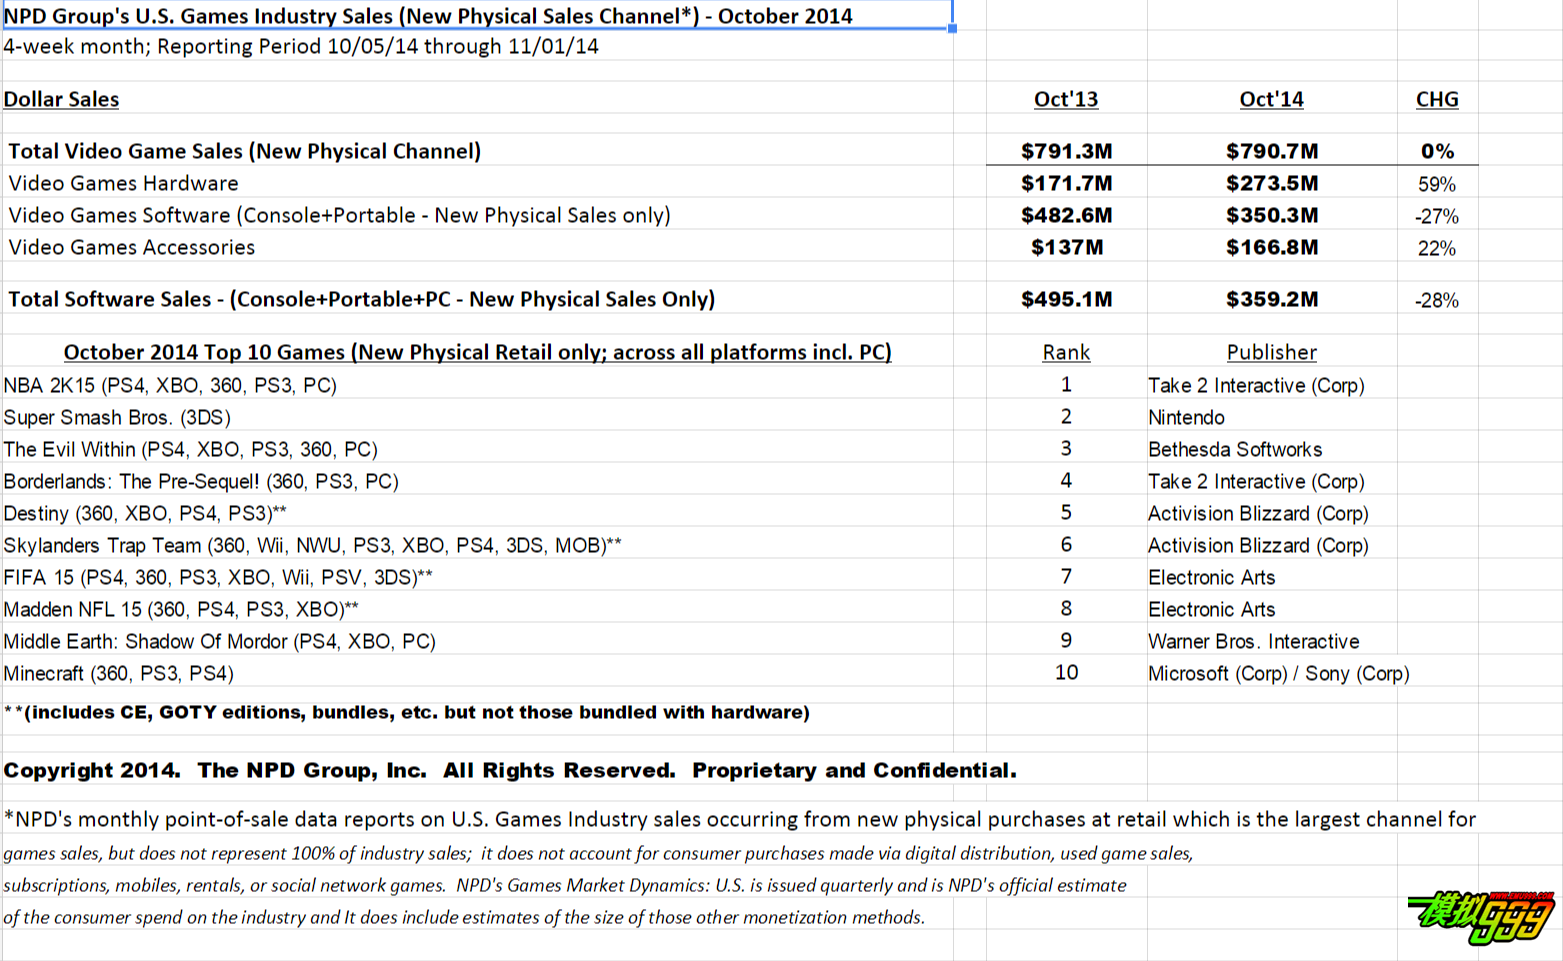Select the Skylanders Trap Team row

click(x=312, y=545)
